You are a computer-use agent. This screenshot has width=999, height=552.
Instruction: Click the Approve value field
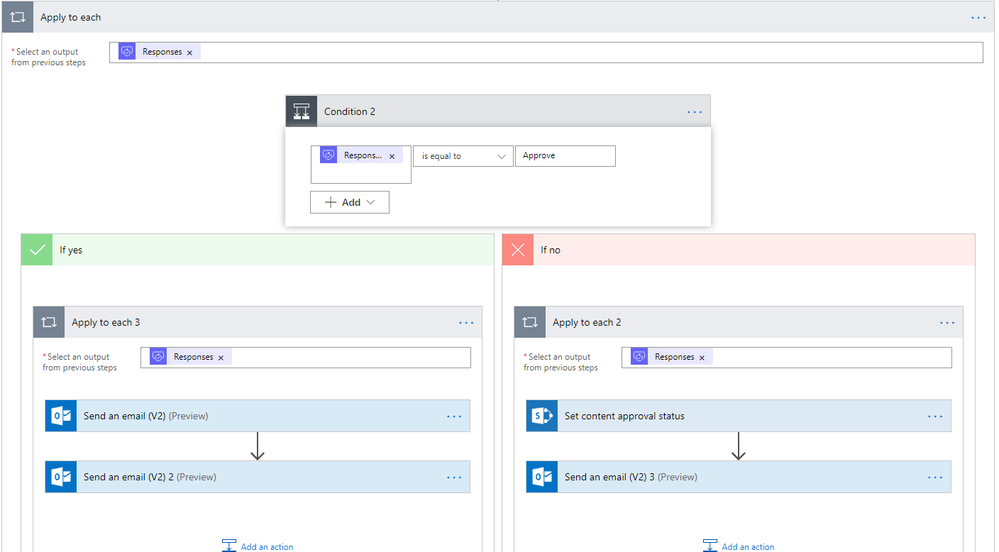click(x=565, y=156)
